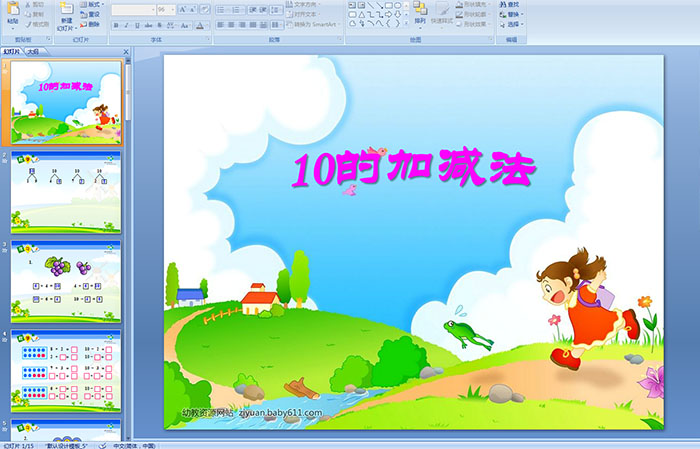Open Quick Styles (快速样式) gallery

[442, 16]
